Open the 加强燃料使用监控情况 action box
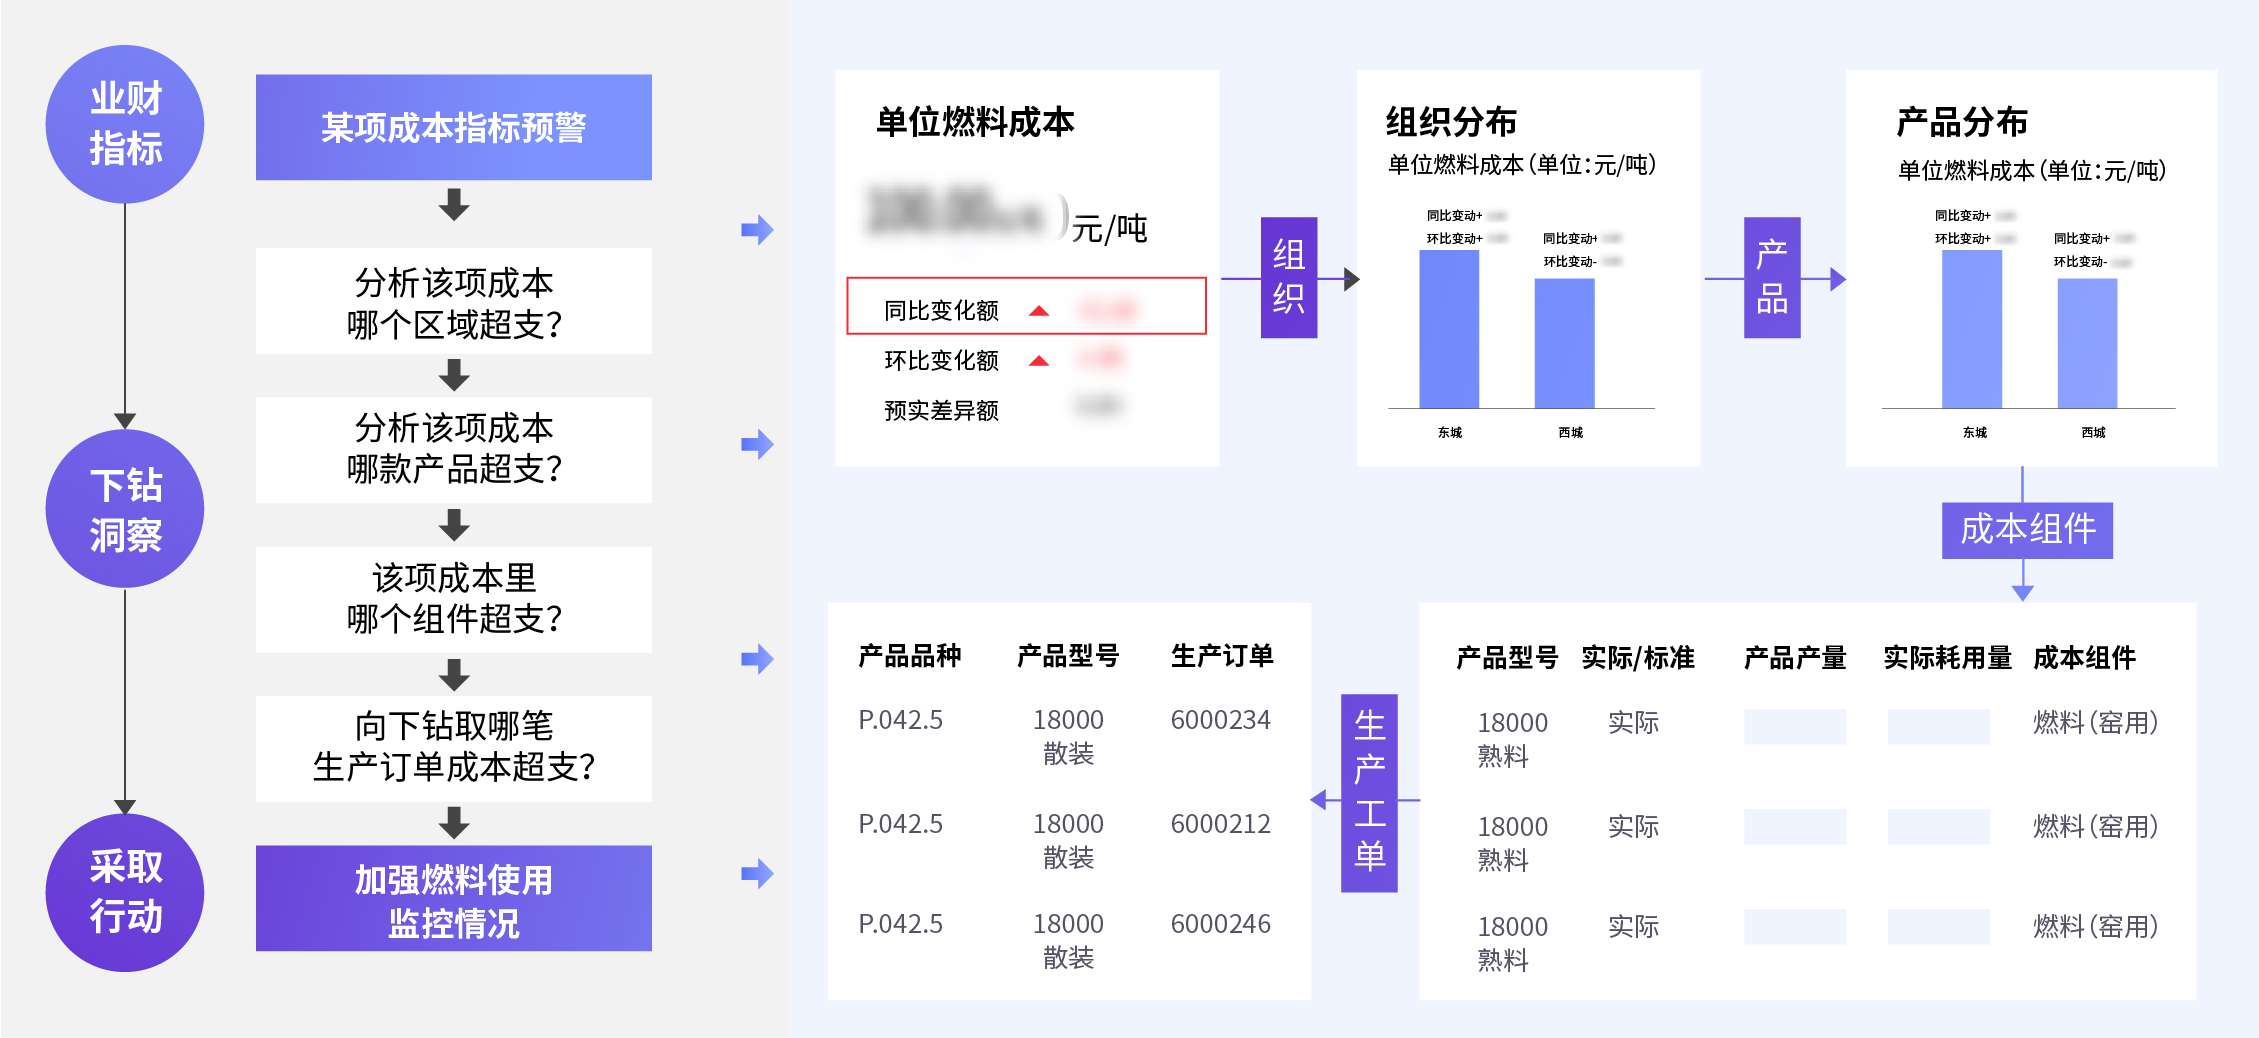 pyautogui.click(x=454, y=898)
